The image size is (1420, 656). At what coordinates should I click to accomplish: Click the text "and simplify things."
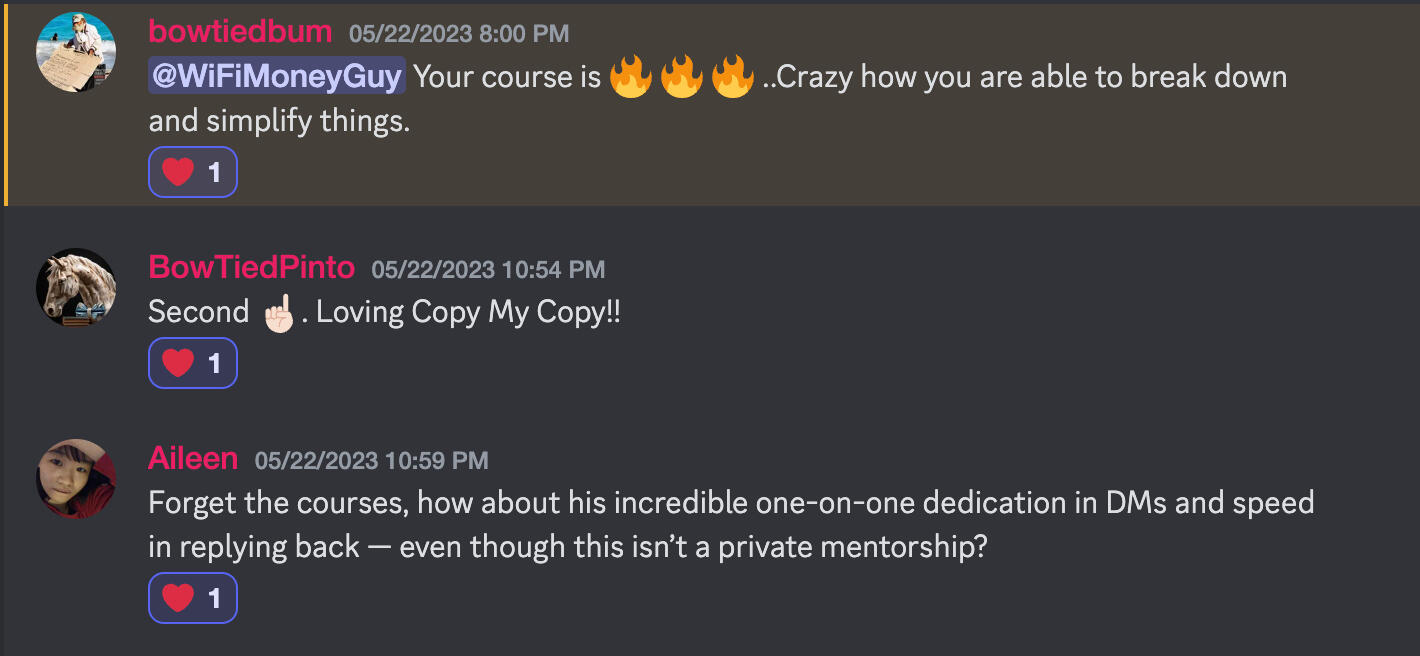click(x=279, y=122)
